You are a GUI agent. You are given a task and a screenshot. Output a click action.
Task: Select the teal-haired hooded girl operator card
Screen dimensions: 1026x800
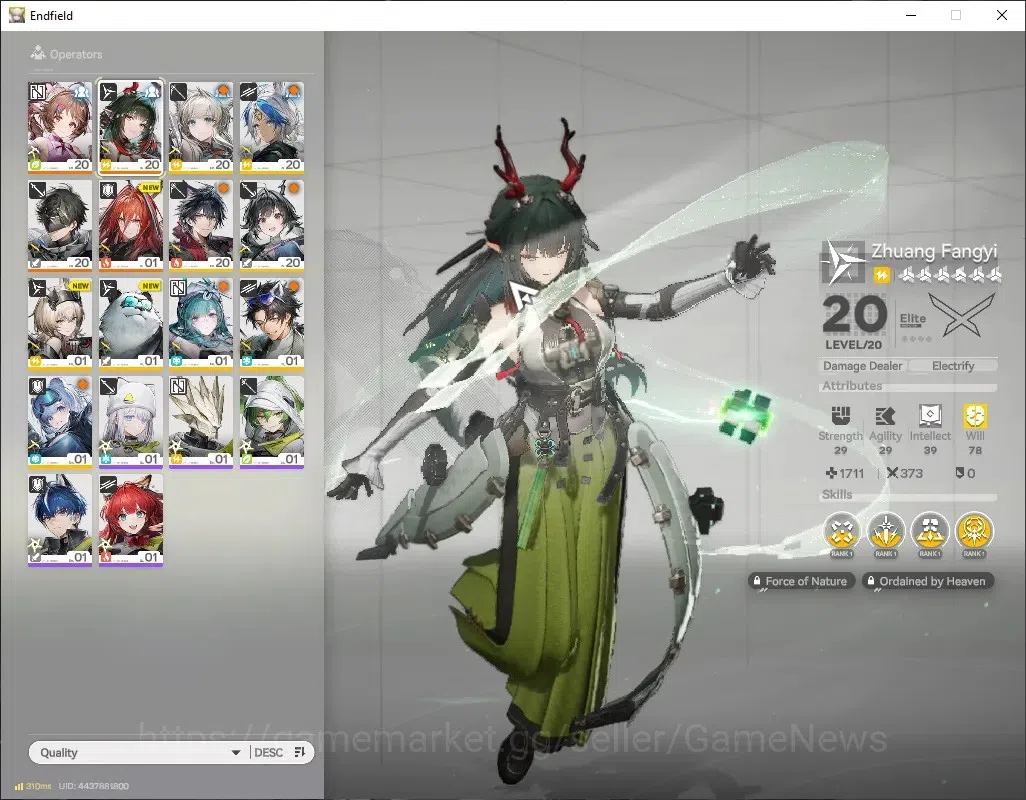(201, 323)
